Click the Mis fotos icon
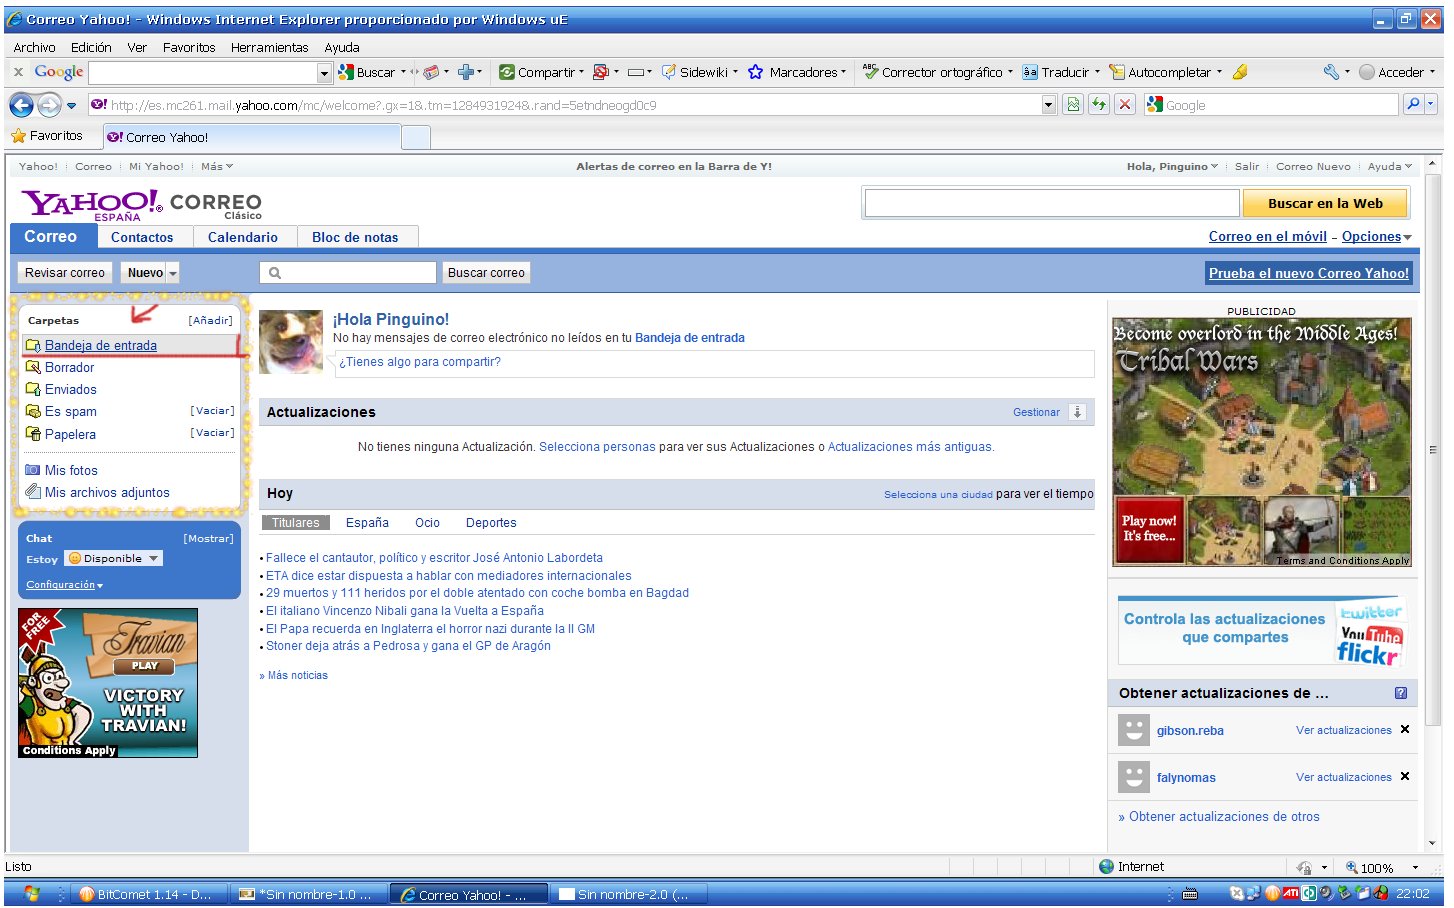 [33, 470]
